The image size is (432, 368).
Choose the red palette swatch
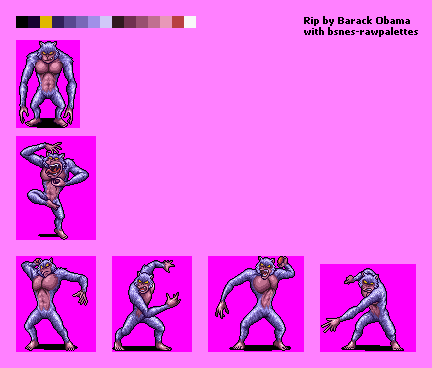coord(178,22)
